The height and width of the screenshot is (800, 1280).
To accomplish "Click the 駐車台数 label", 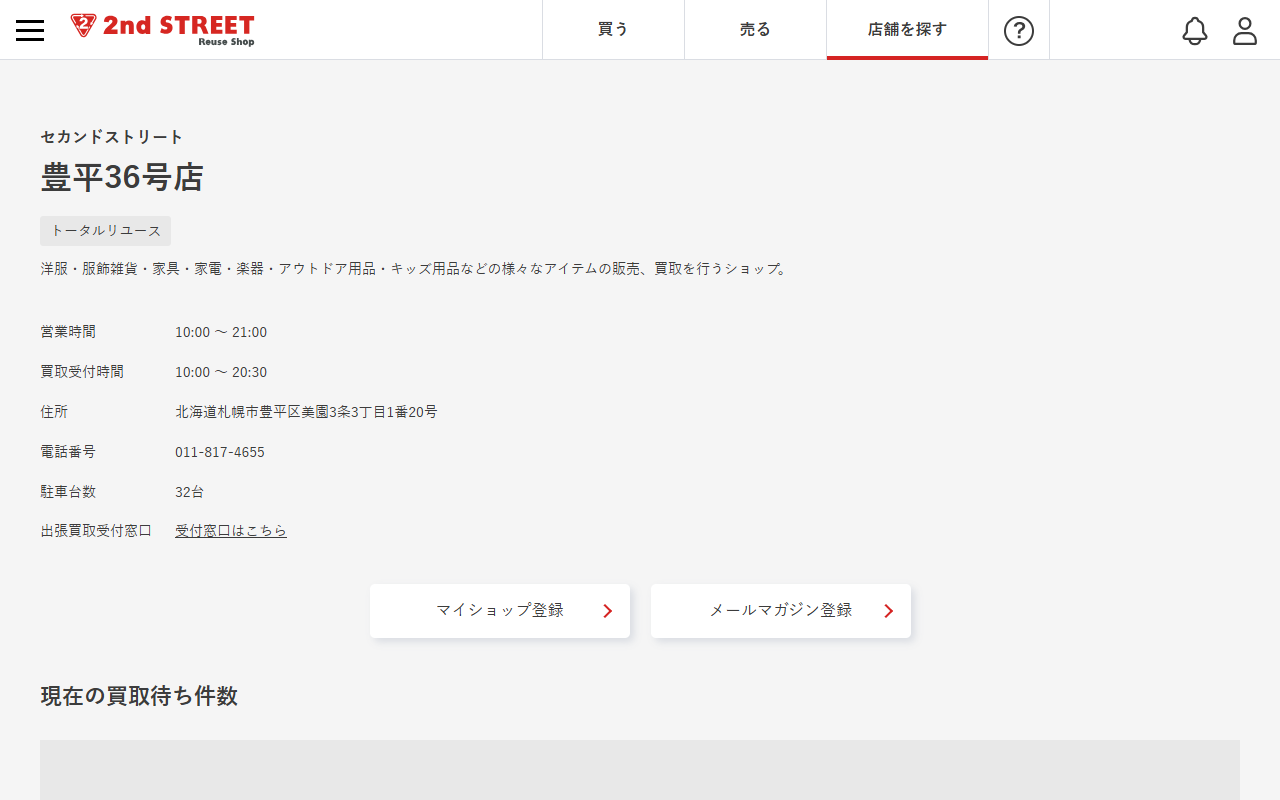I will [x=68, y=492].
